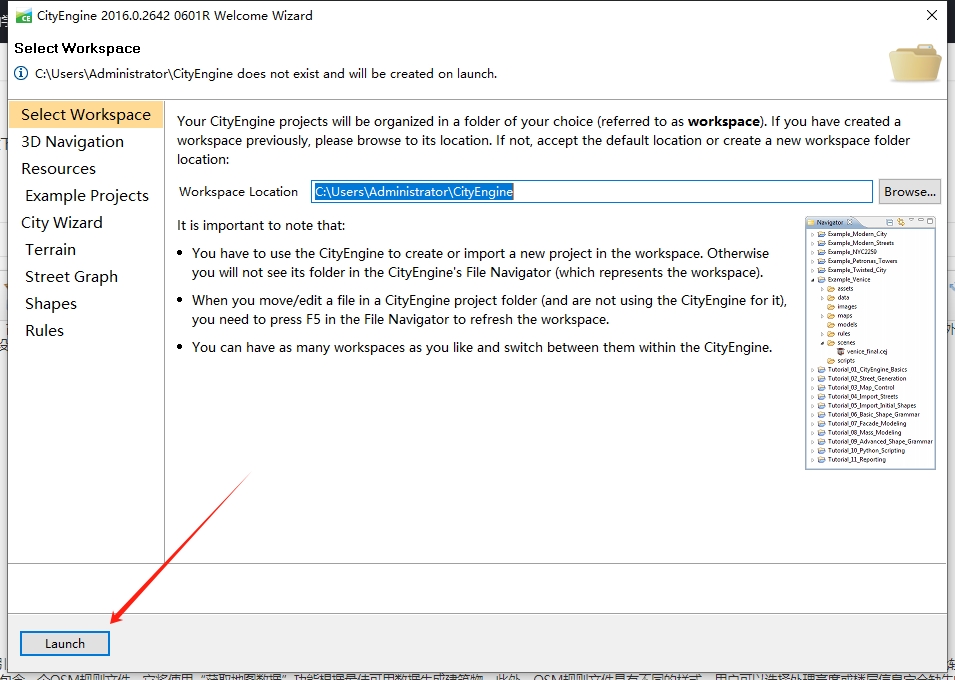Open the Browse... folder chooser
The image size is (955, 680).
click(x=909, y=191)
